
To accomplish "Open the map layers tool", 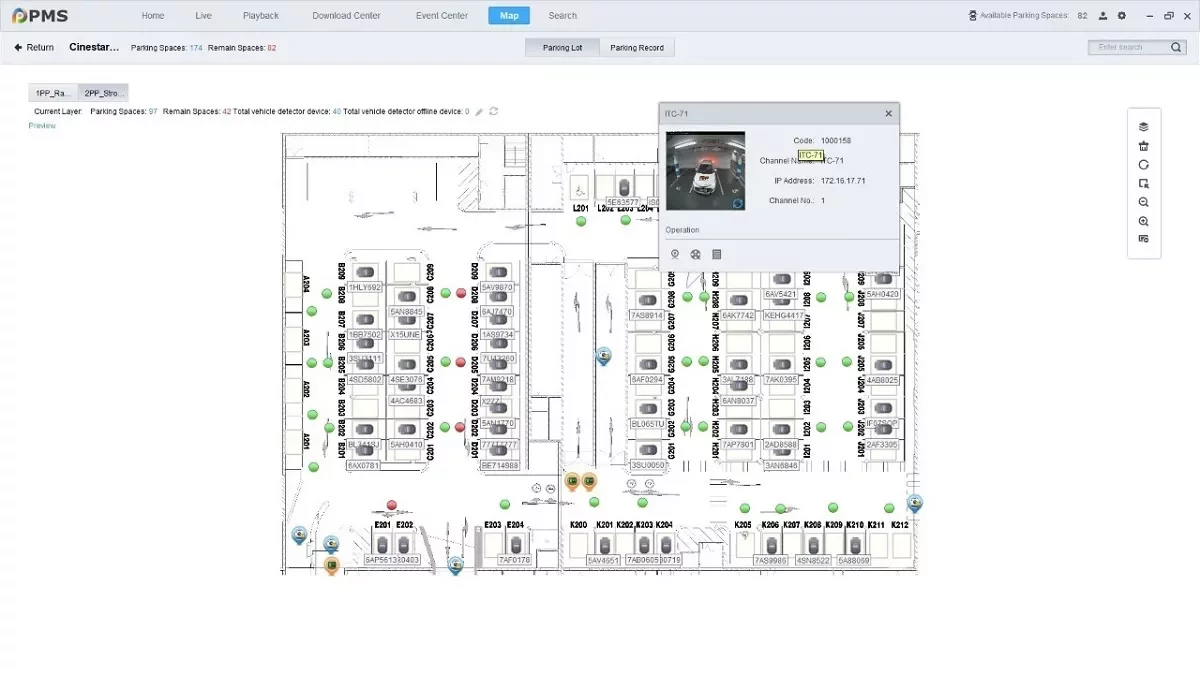I will click(x=1143, y=127).
